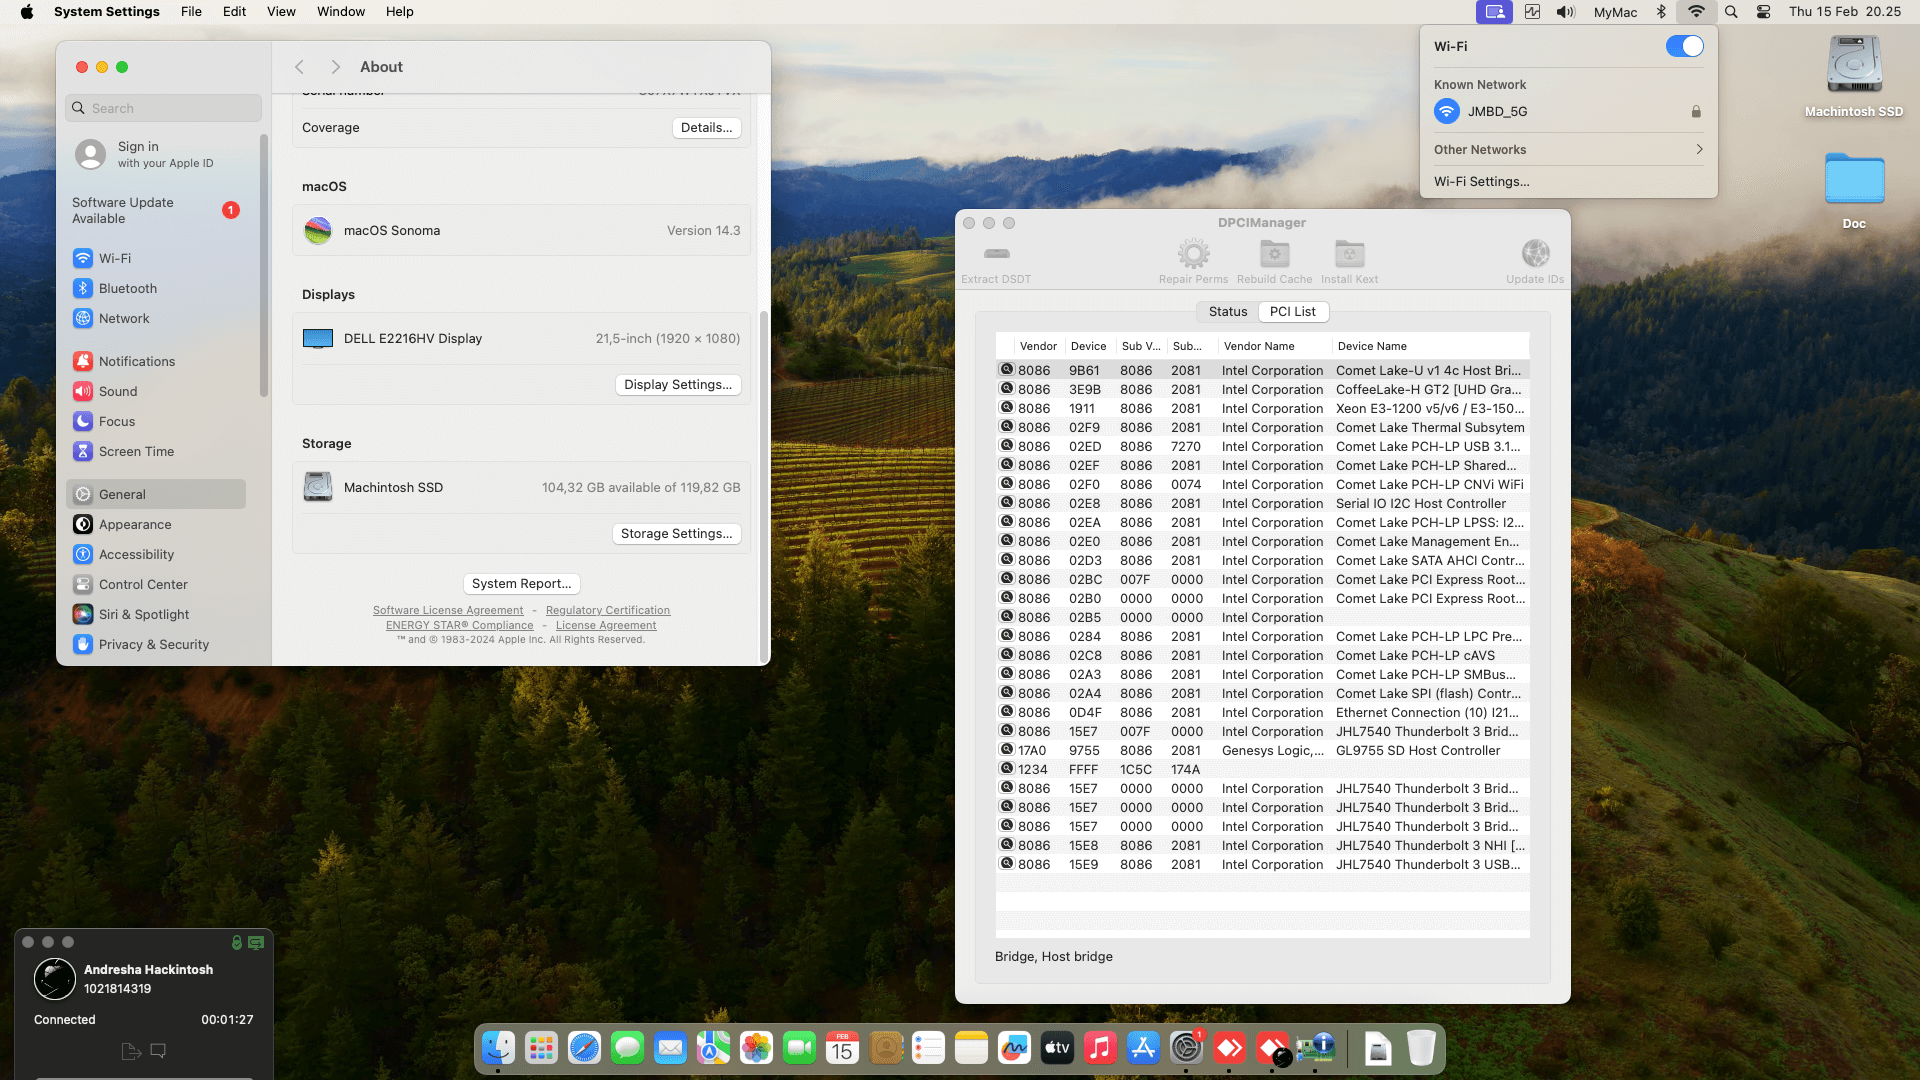The height and width of the screenshot is (1080, 1920).
Task: Open Spotlight search in the menu bar
Action: pos(1731,12)
